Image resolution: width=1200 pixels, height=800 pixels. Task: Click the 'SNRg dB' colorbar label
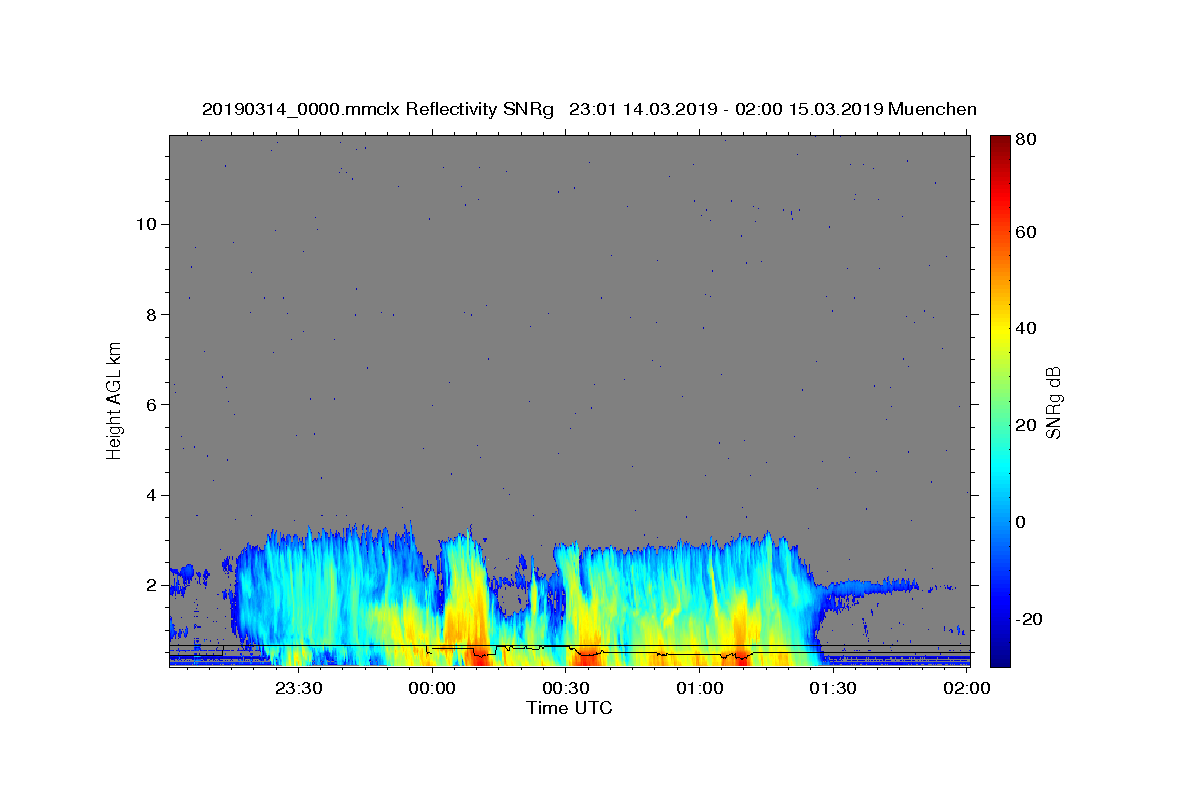click(1053, 402)
